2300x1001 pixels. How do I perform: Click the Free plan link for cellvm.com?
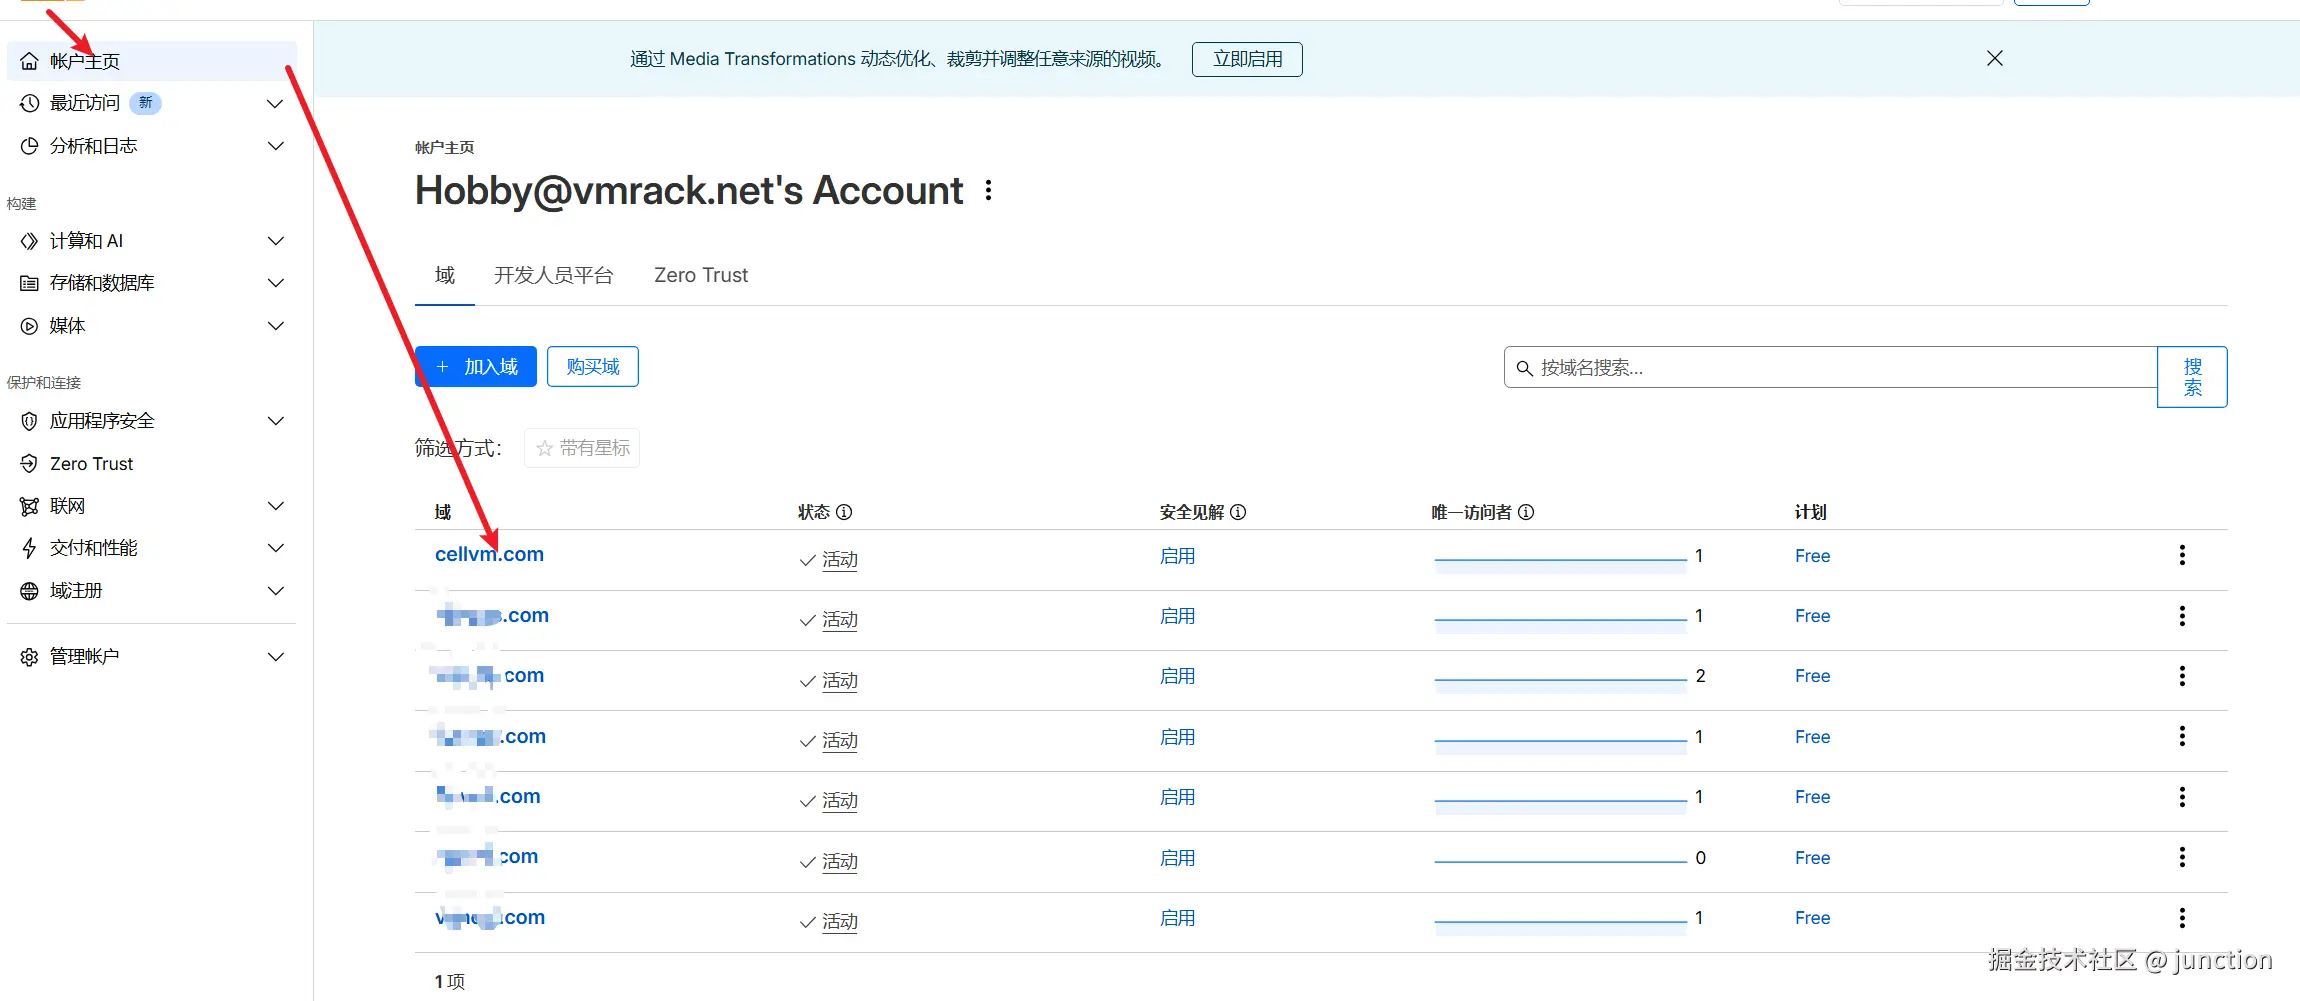point(1812,556)
